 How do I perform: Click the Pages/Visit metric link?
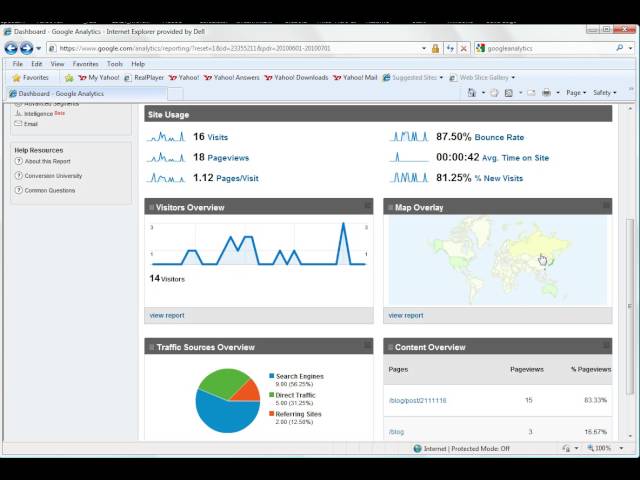click(237, 178)
